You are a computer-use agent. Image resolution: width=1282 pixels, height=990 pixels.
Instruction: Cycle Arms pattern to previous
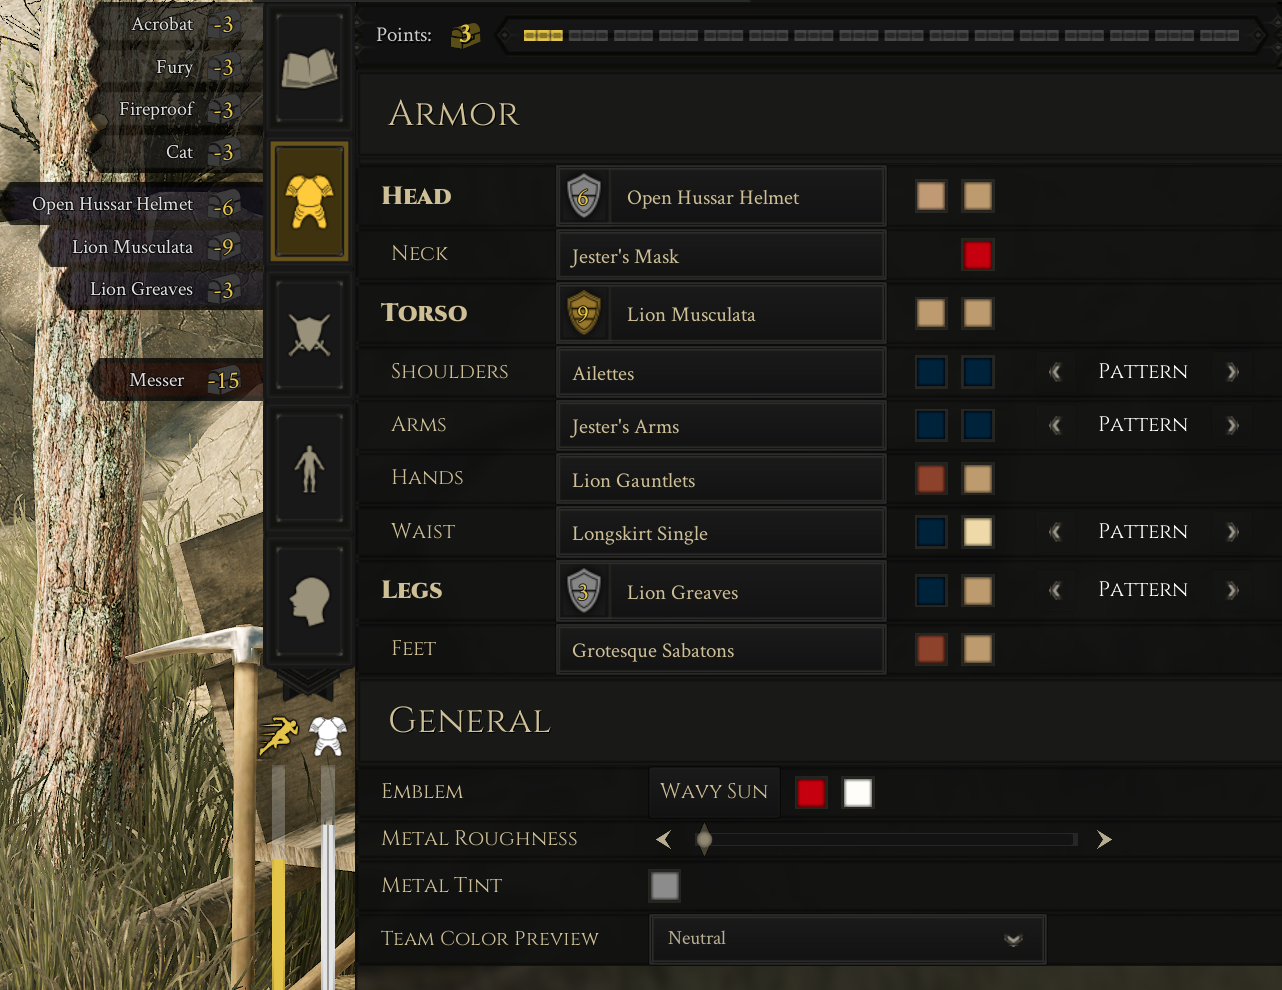(1055, 425)
